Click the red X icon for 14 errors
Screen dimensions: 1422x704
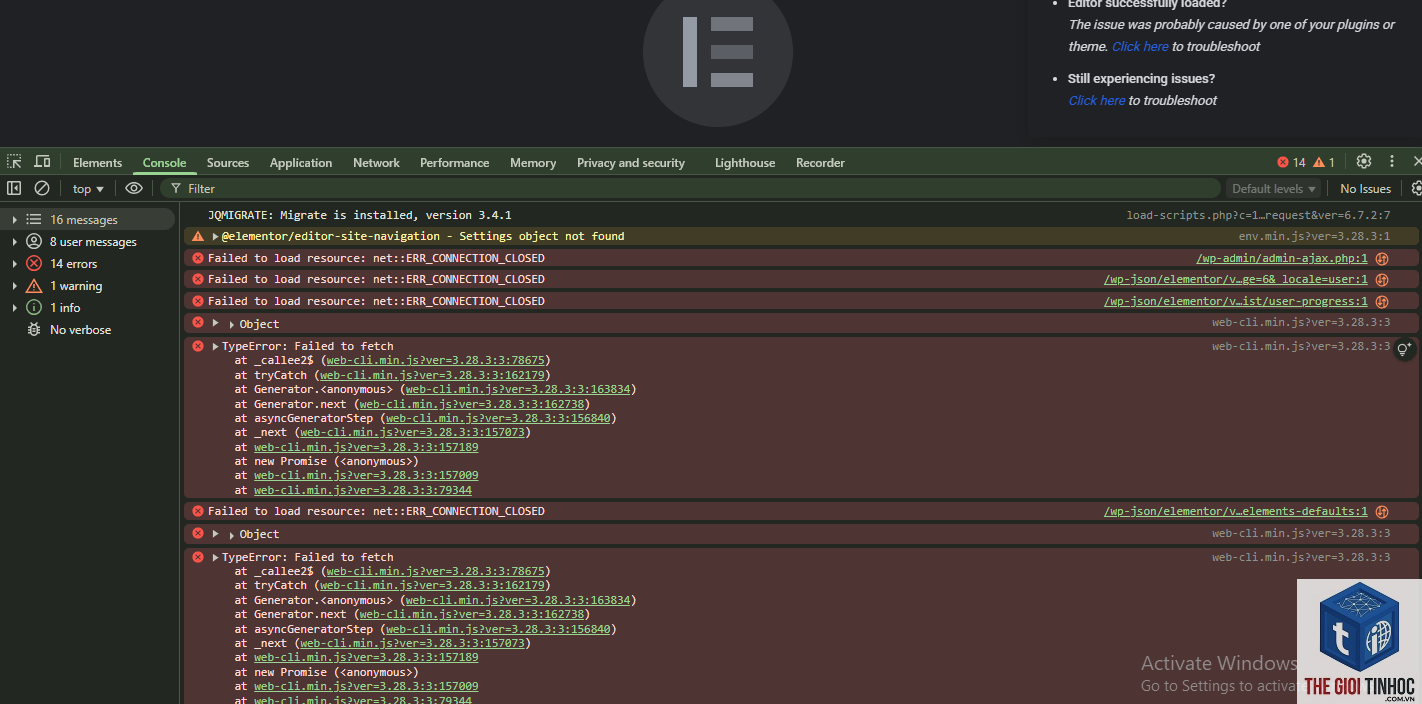coord(34,263)
